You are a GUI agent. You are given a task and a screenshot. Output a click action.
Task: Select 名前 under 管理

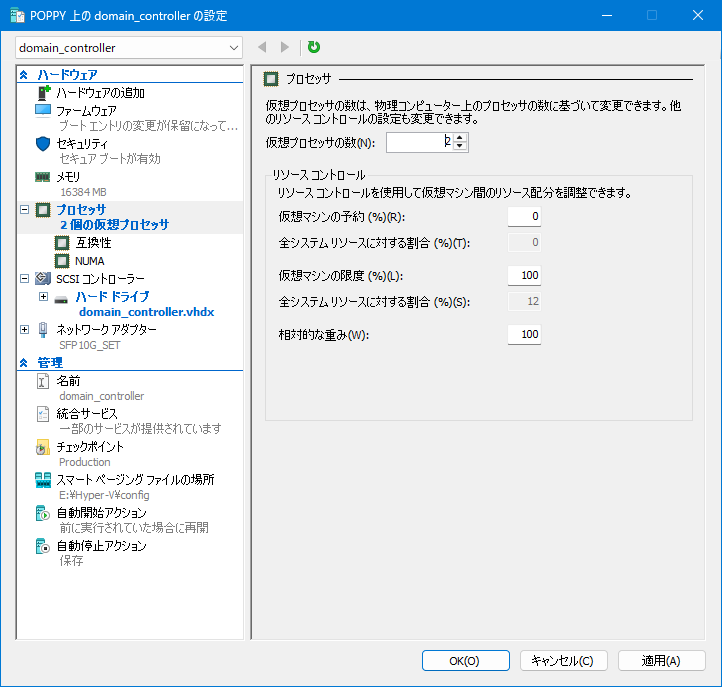pos(68,381)
